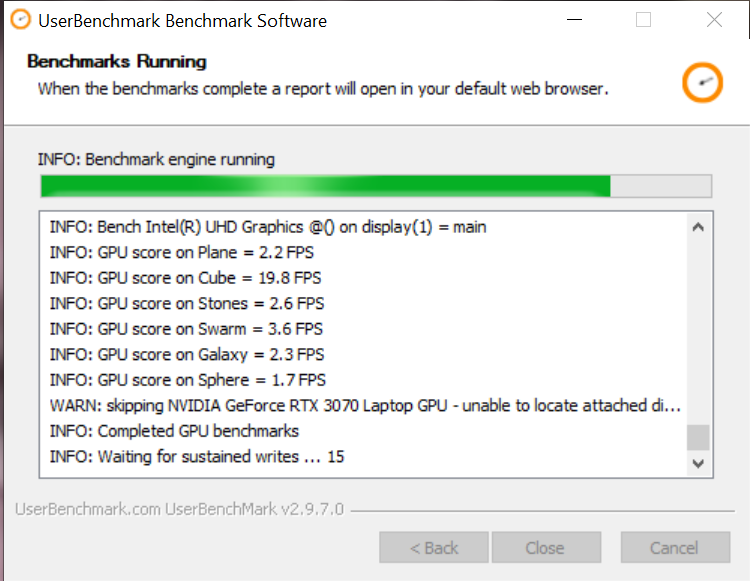Select the Intel UHD Graphics bench line
750x581 pixels.
click(268, 227)
